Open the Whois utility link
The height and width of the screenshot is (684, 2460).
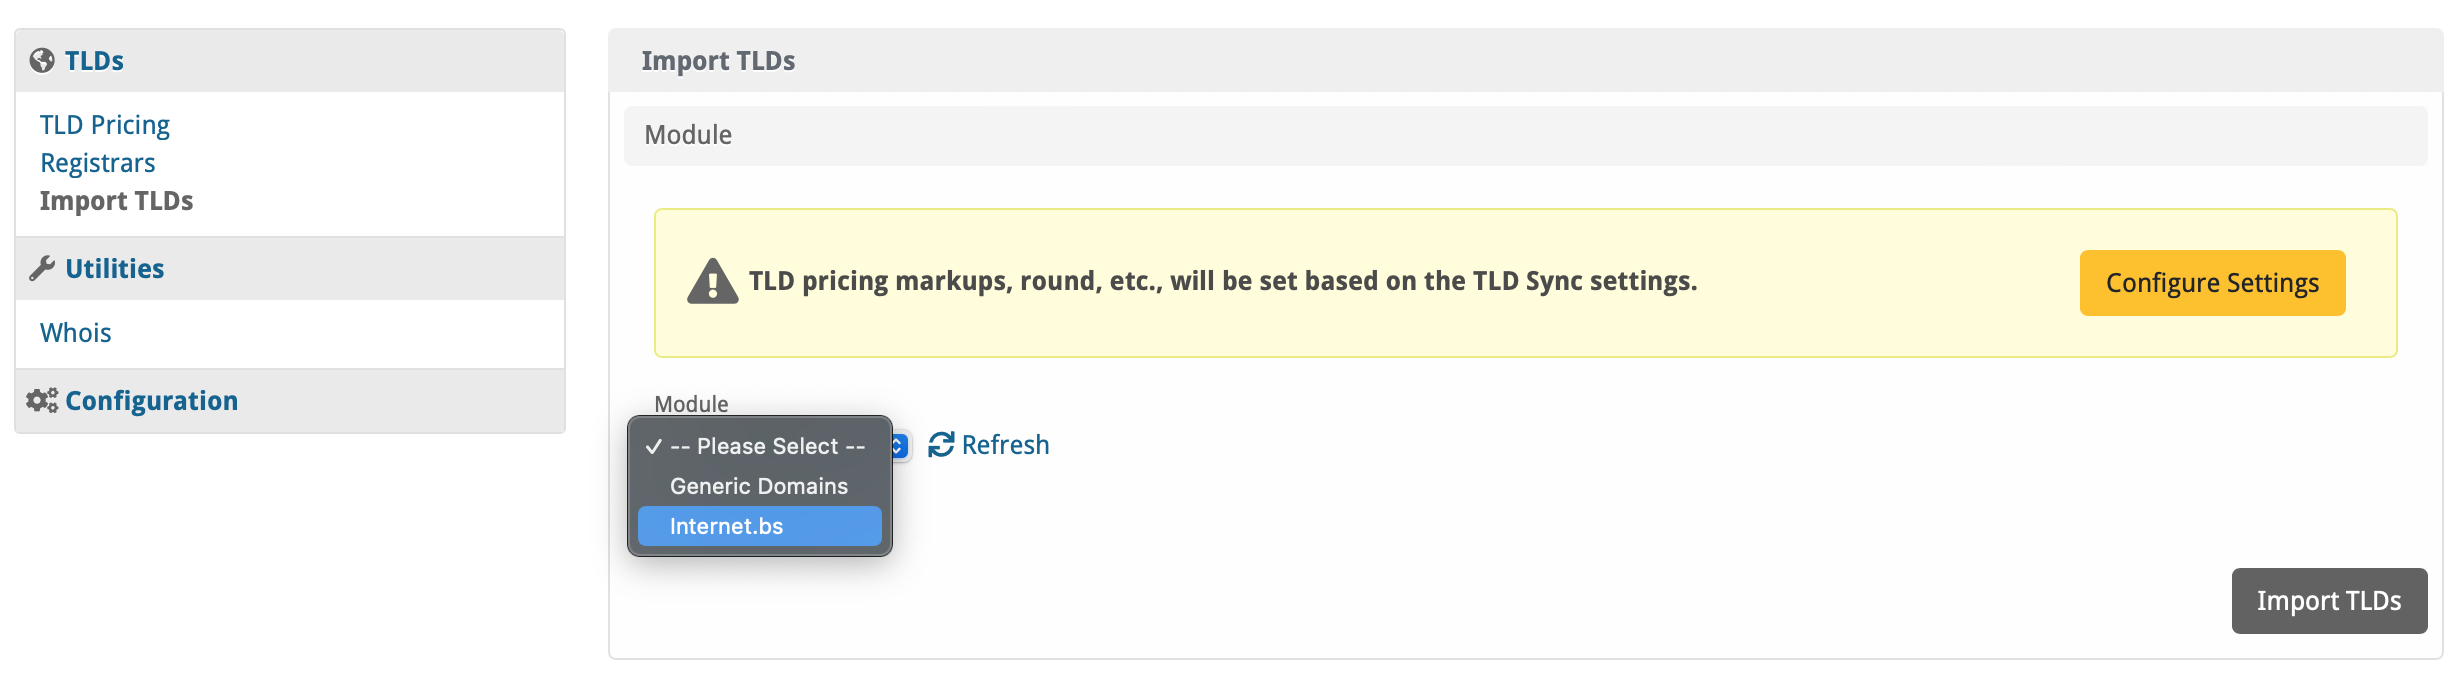76,333
